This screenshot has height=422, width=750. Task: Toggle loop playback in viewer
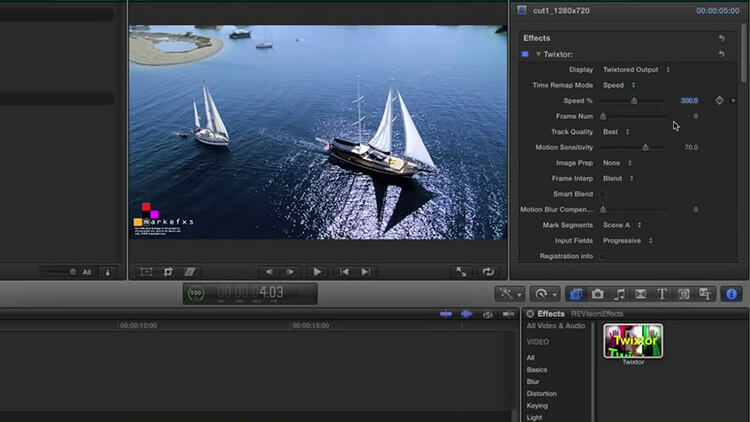pos(488,272)
